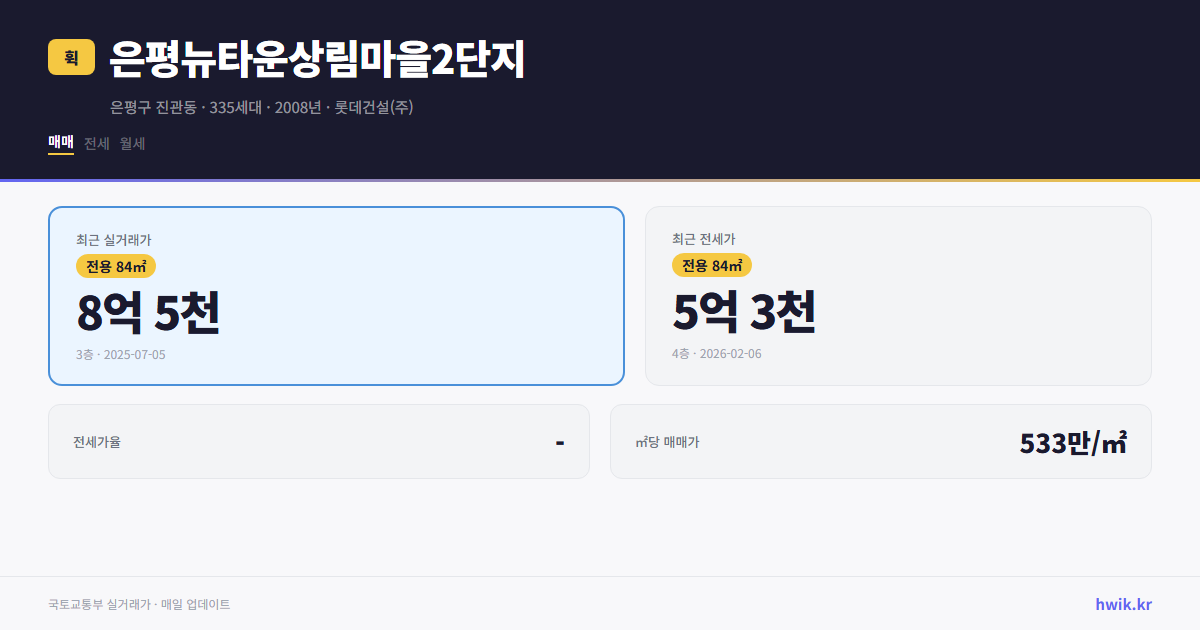Image resolution: width=1200 pixels, height=630 pixels.
Task: Expand the 최근 전세가 details
Action: (x=898, y=295)
